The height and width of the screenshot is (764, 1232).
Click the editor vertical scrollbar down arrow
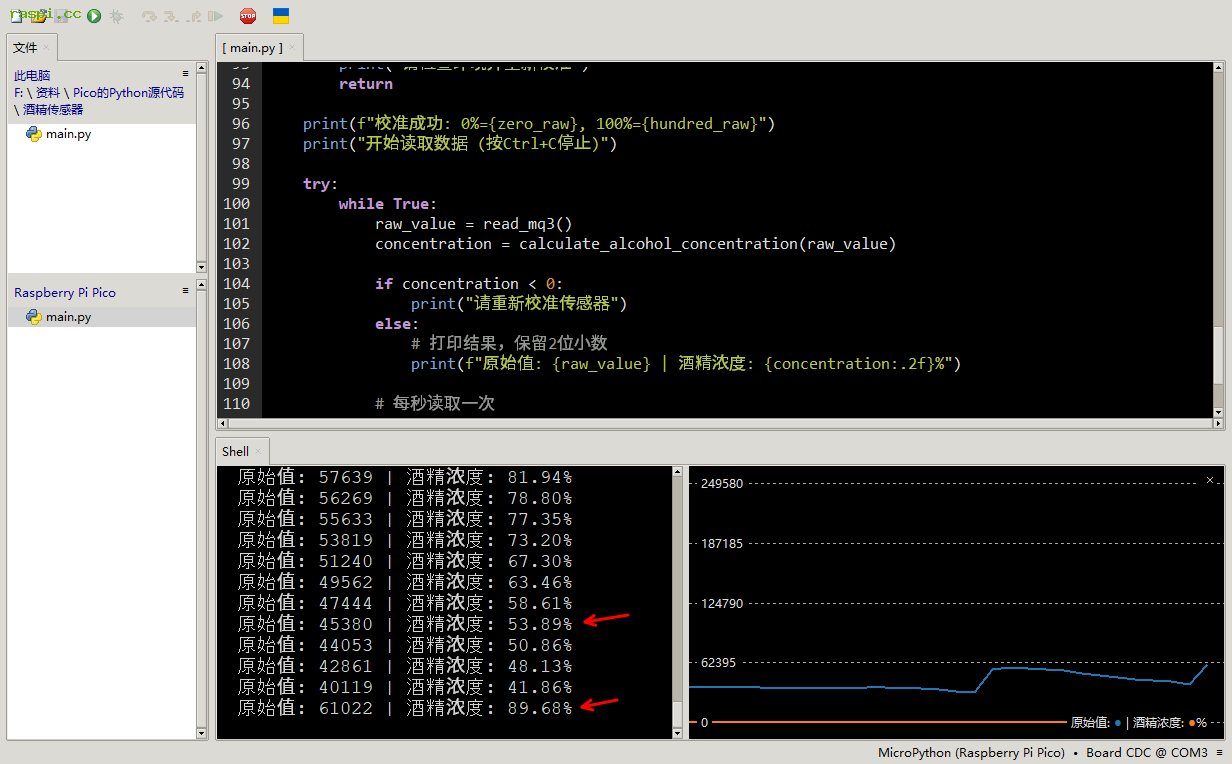[x=1218, y=411]
